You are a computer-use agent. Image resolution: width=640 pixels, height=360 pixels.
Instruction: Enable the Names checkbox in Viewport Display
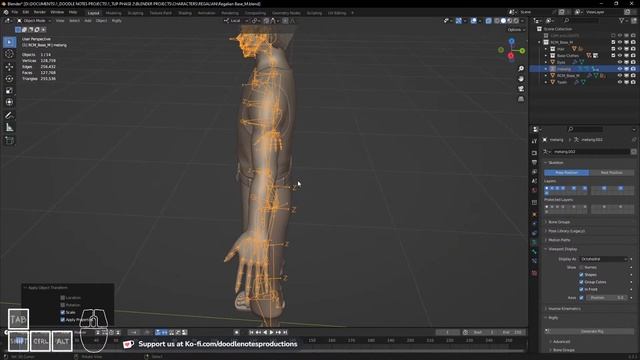coord(581,268)
